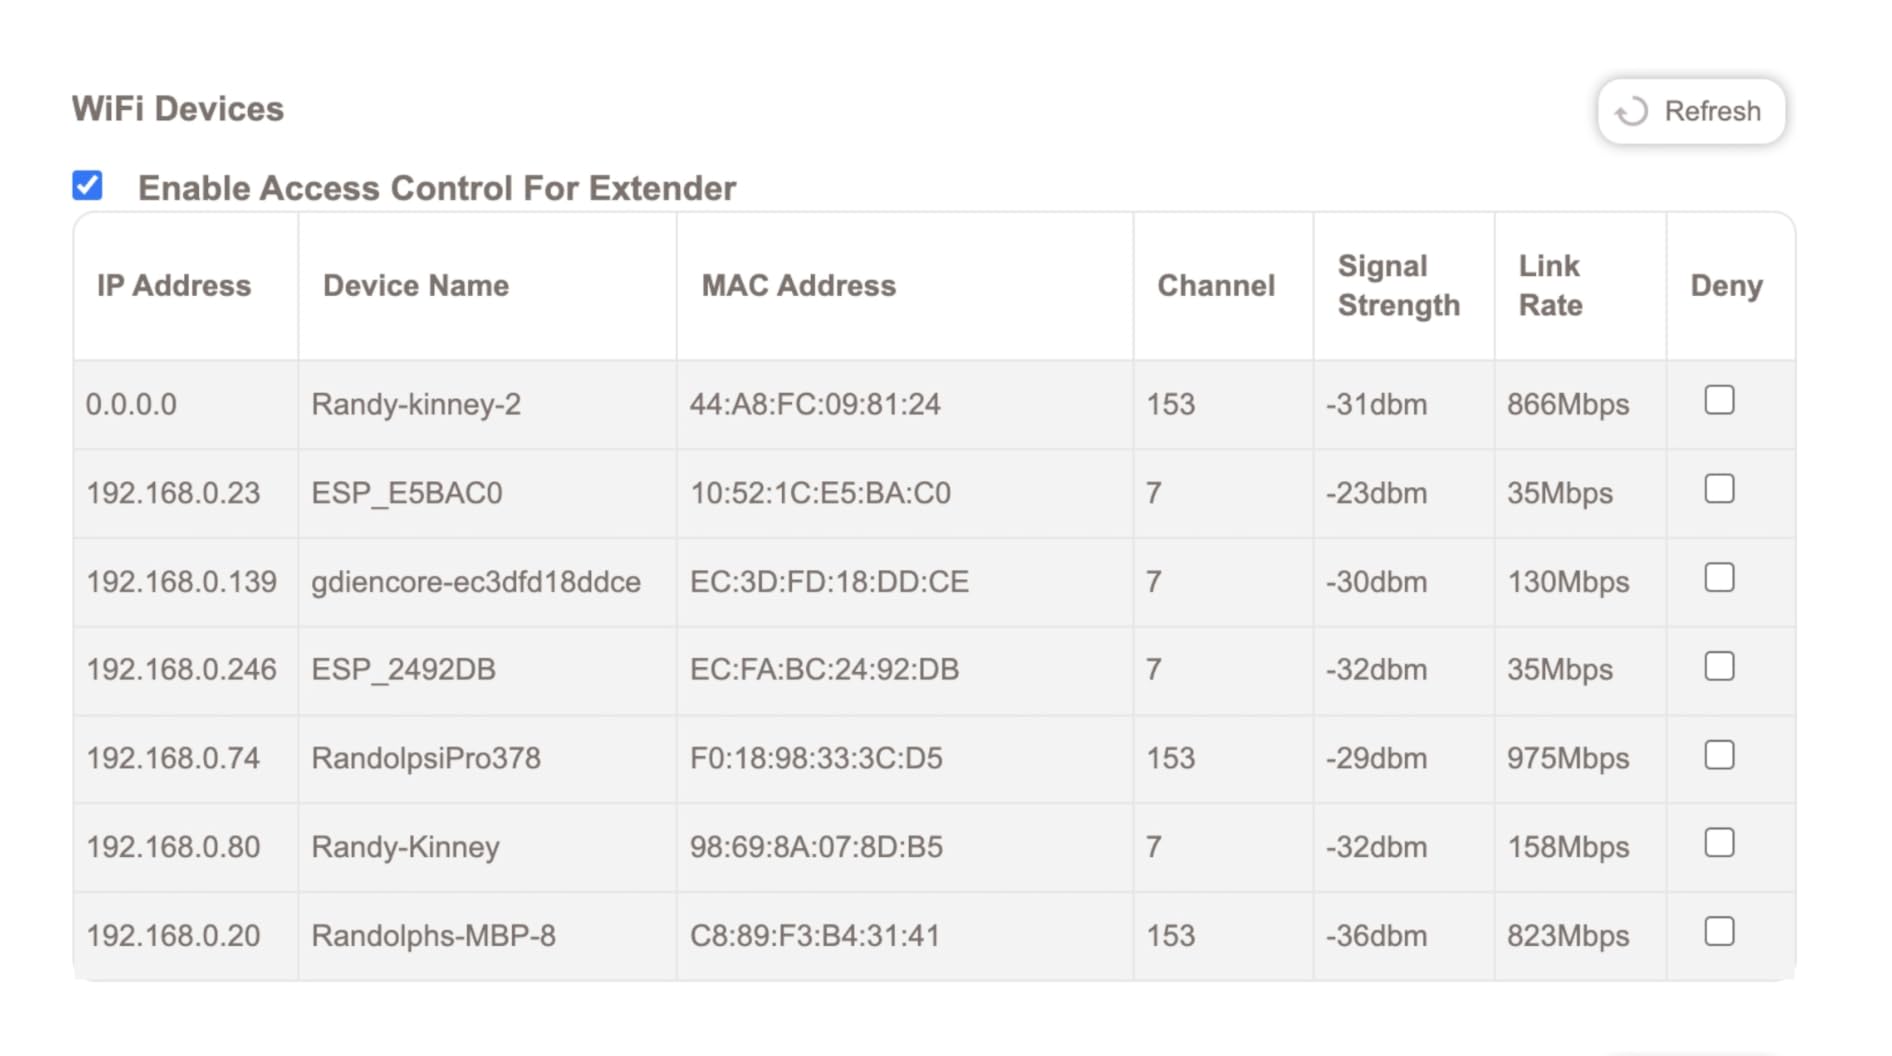Check Deny box for Randy-kinney-2
Screen dimensions: 1892x1056
coord(1719,400)
